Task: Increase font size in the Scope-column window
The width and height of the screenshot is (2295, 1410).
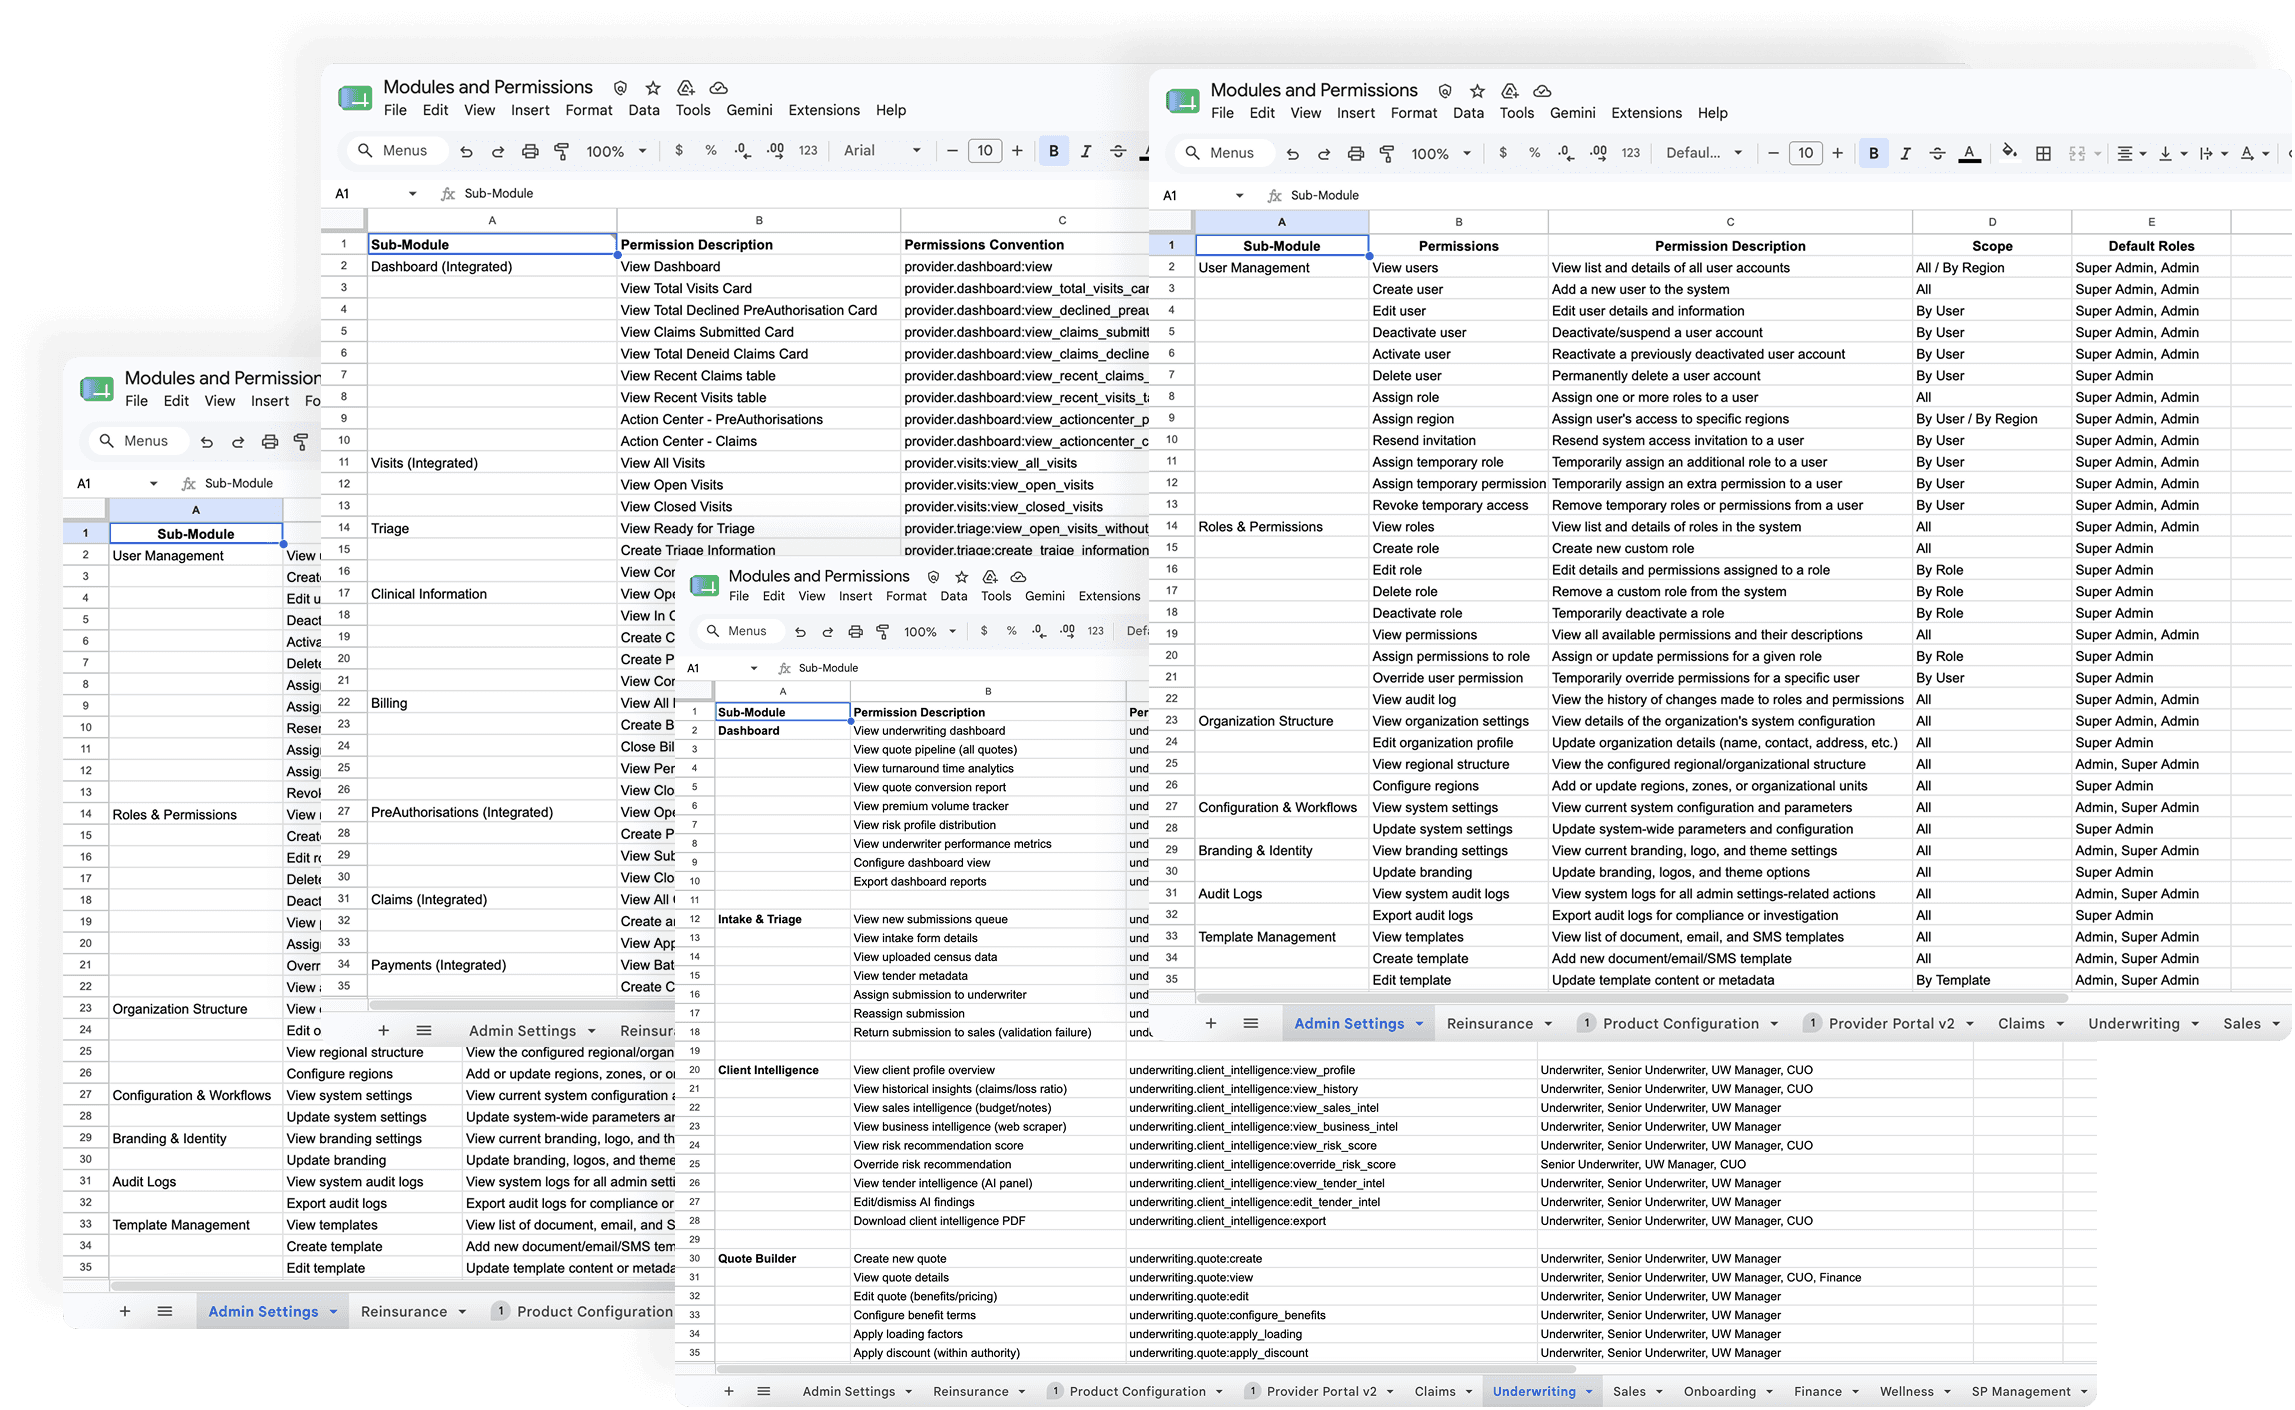Action: click(x=1837, y=153)
